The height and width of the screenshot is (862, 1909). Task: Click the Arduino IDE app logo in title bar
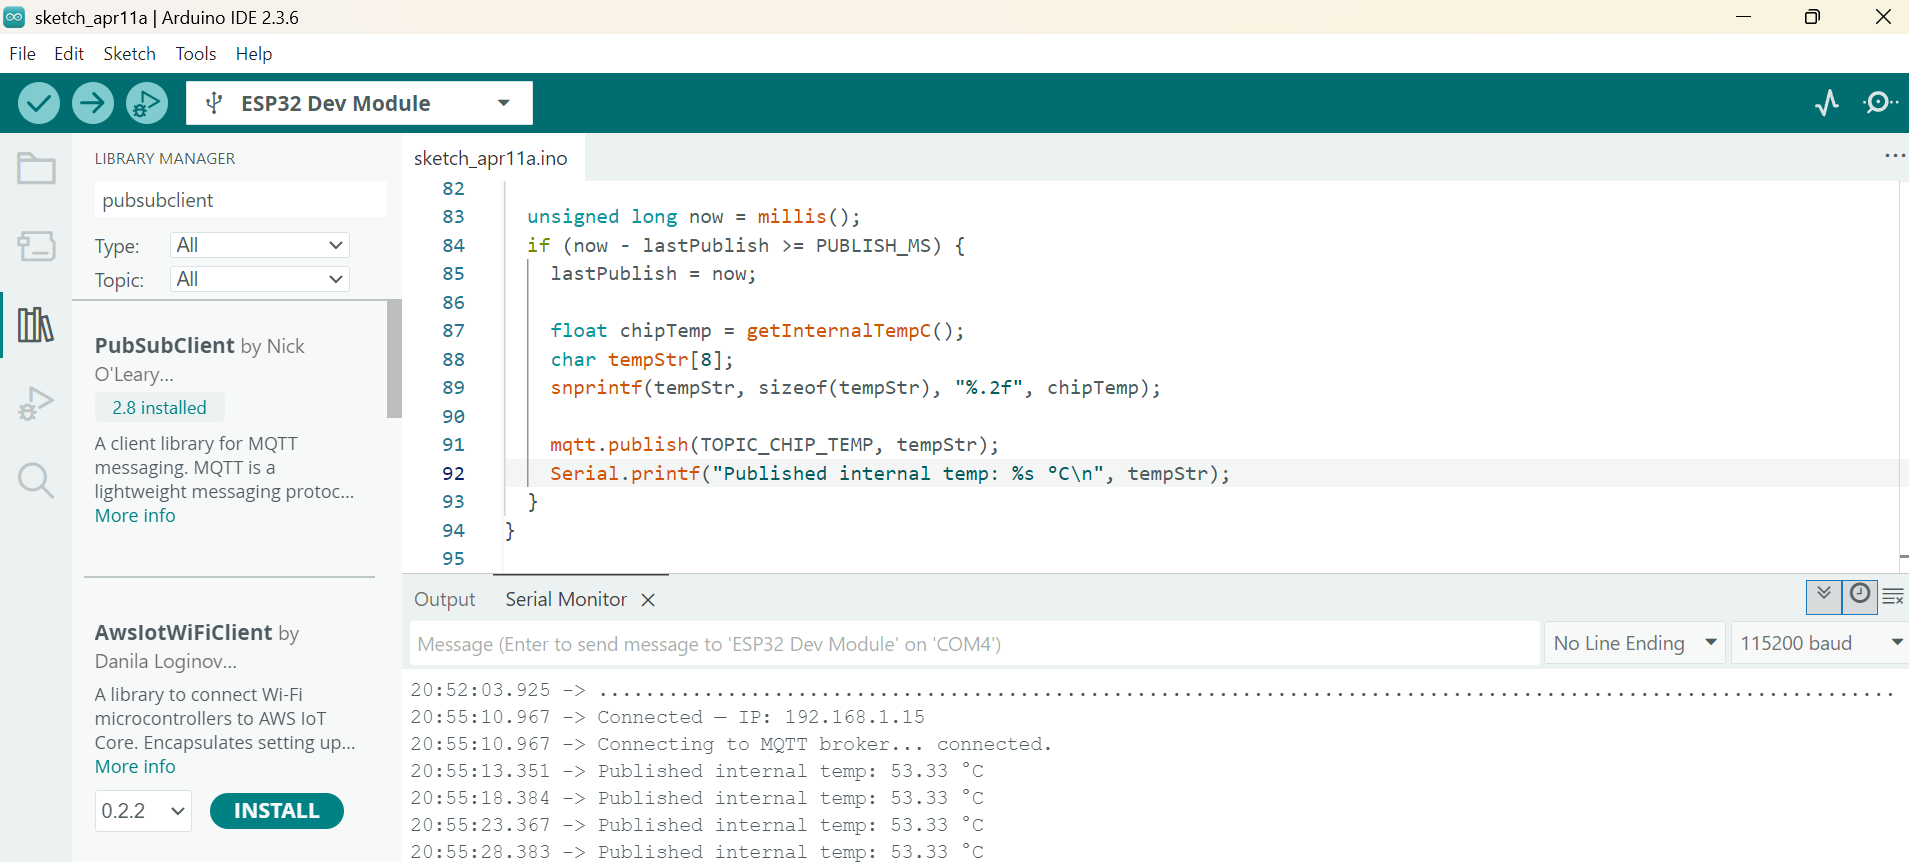point(14,17)
